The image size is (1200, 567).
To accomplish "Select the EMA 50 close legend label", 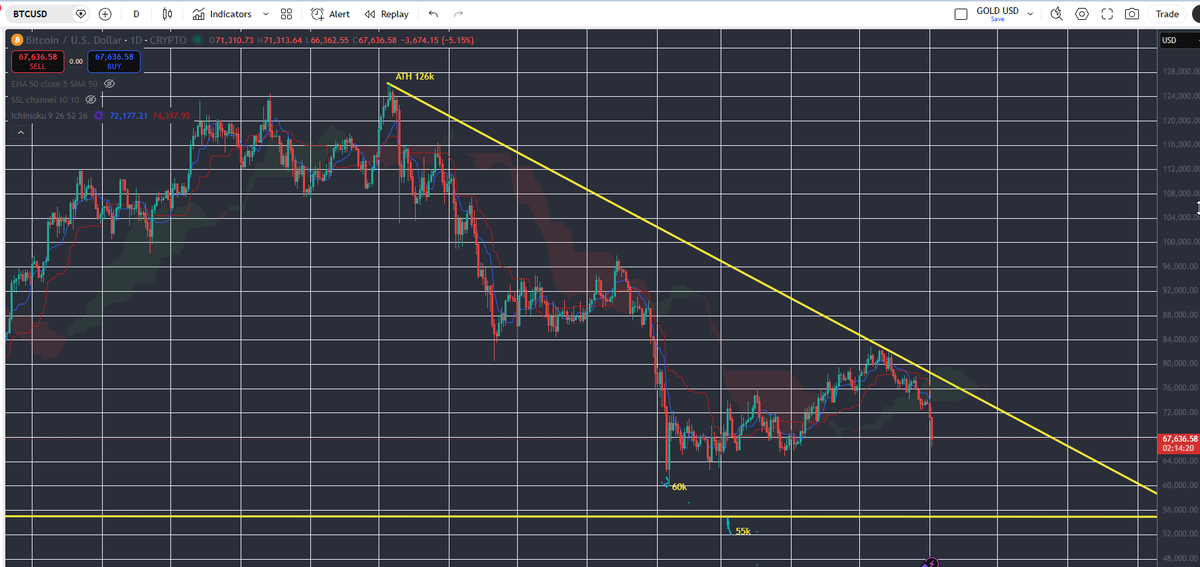I will click(x=52, y=84).
